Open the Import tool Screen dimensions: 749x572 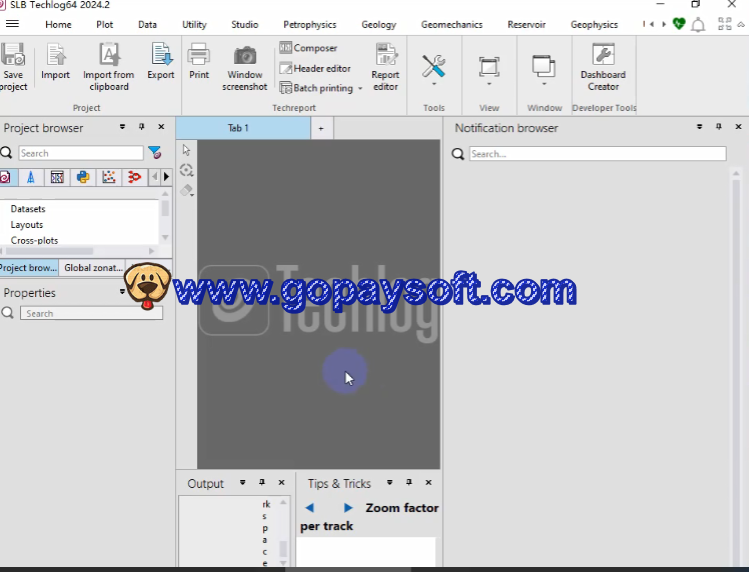[x=55, y=61]
